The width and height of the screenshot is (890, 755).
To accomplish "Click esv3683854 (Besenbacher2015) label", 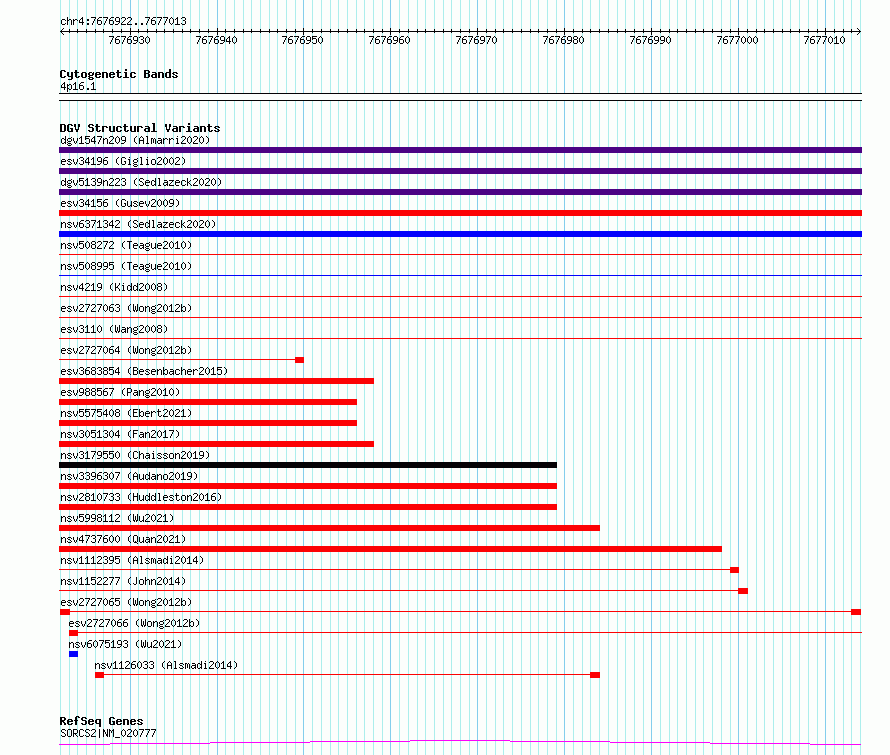I will (144, 371).
